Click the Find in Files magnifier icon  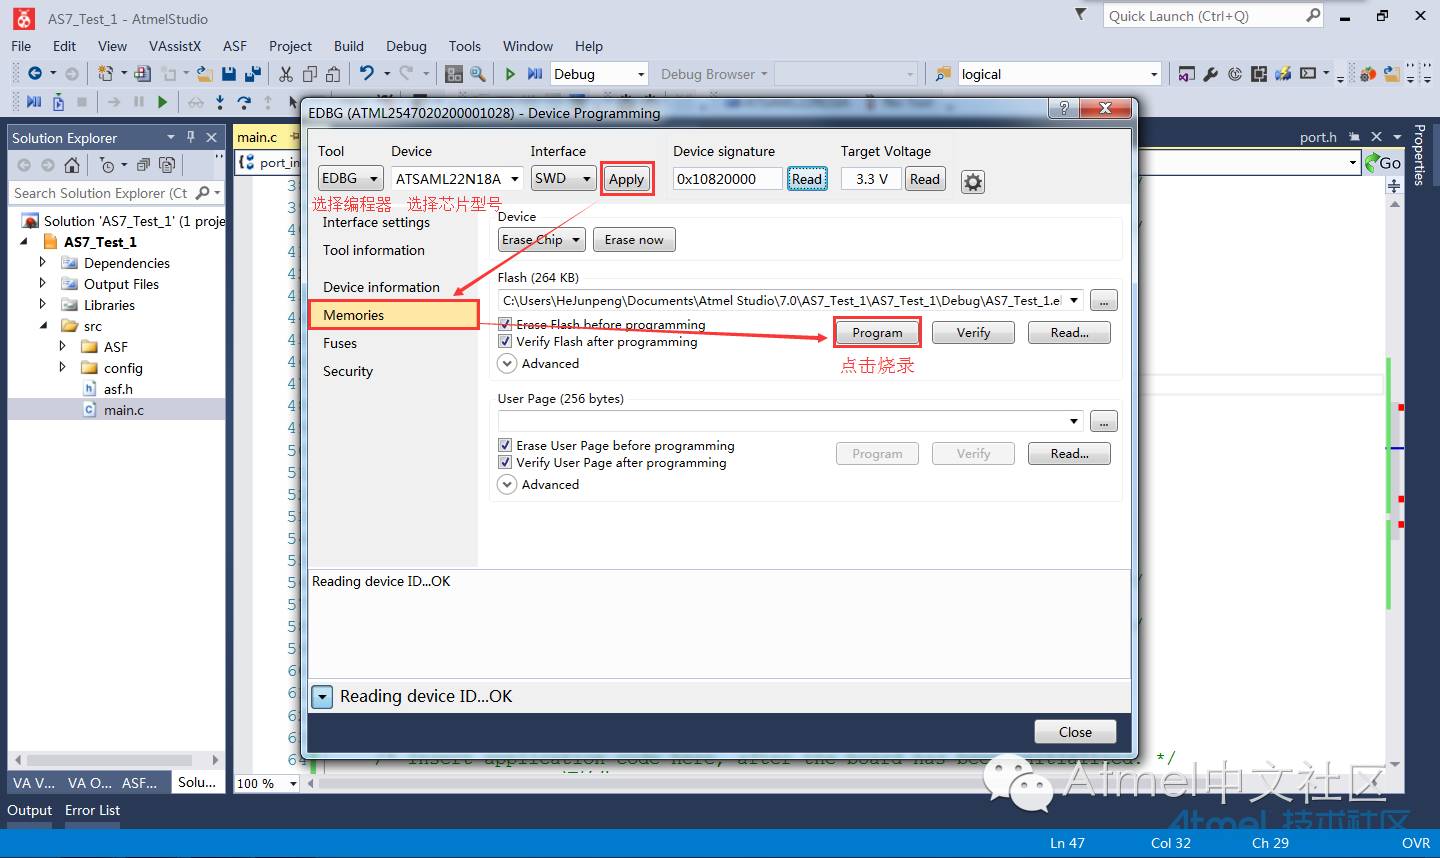pos(478,73)
